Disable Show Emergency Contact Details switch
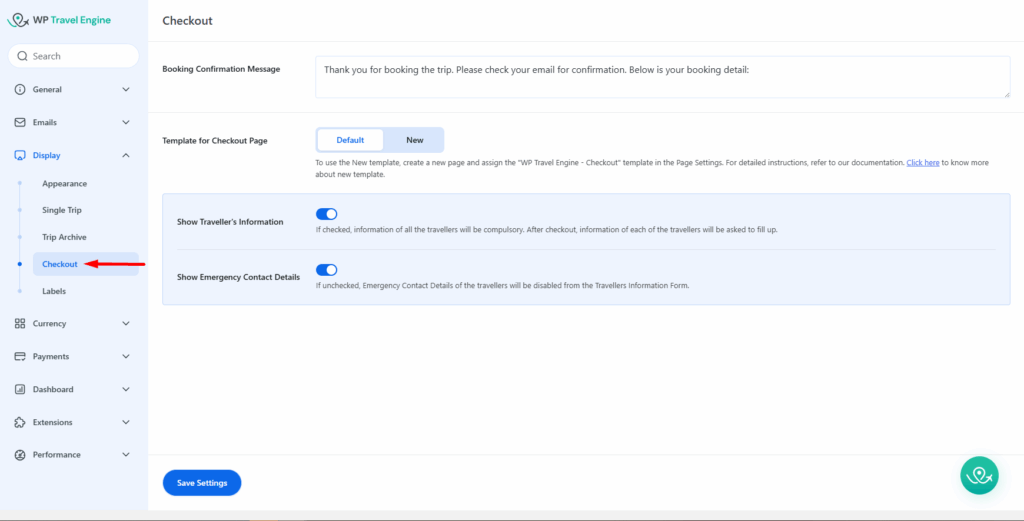Image resolution: width=1024 pixels, height=521 pixels. 326,270
